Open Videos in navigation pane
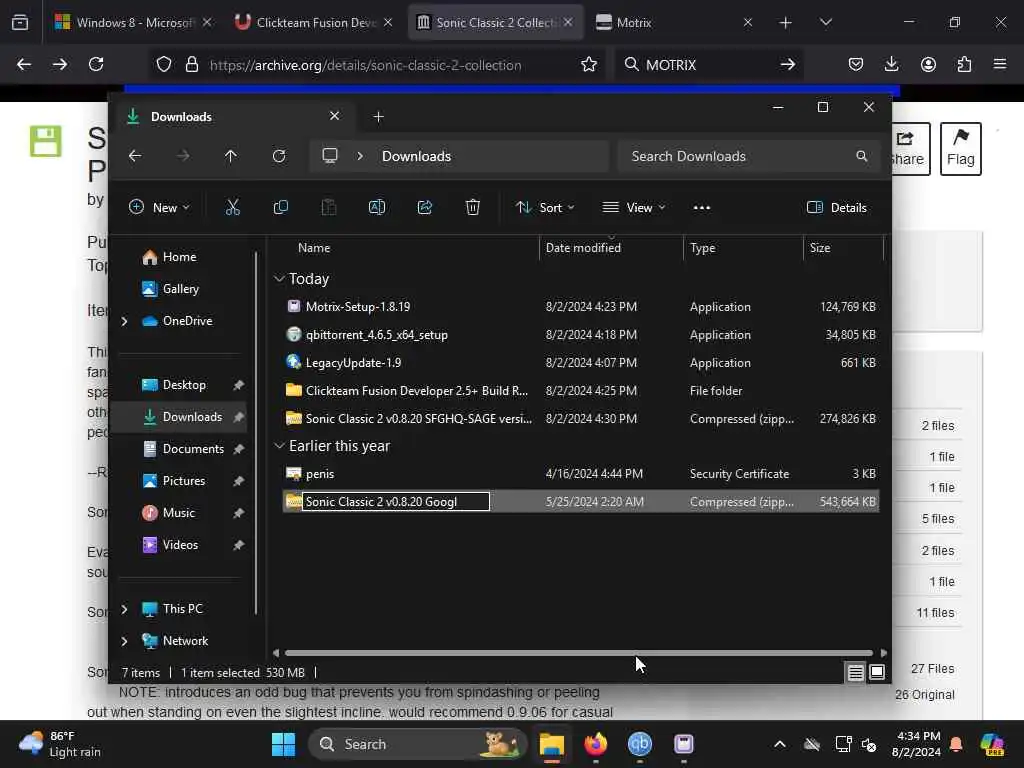Viewport: 1024px width, 768px height. (180, 545)
